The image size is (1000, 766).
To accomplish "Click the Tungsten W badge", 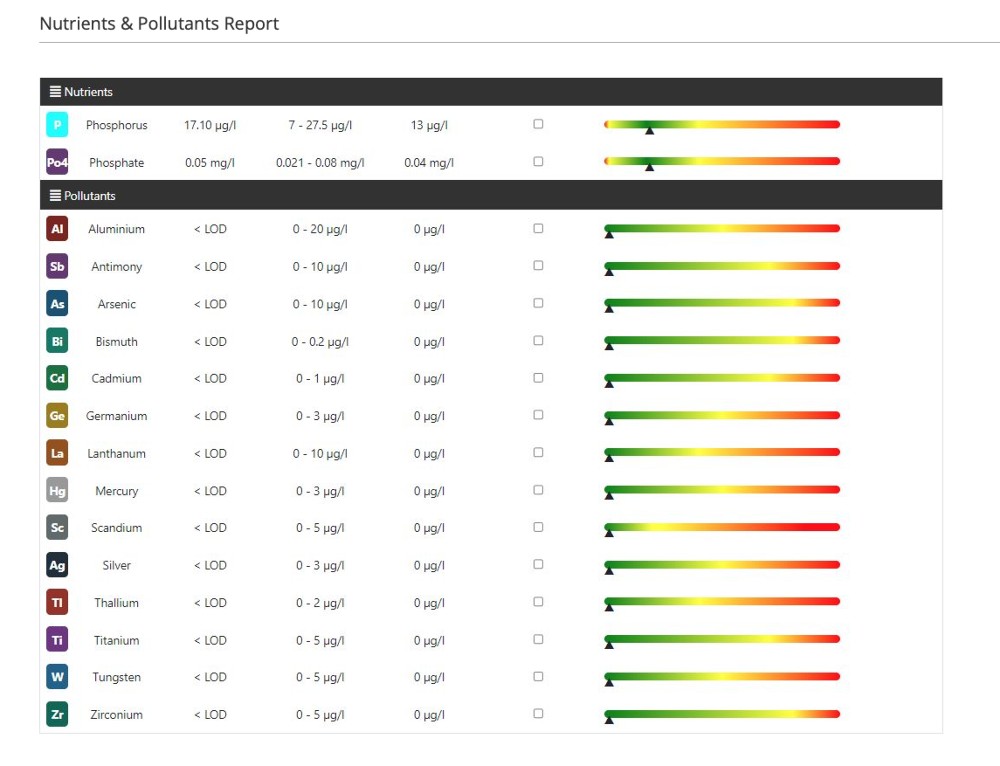I will pos(57,677).
